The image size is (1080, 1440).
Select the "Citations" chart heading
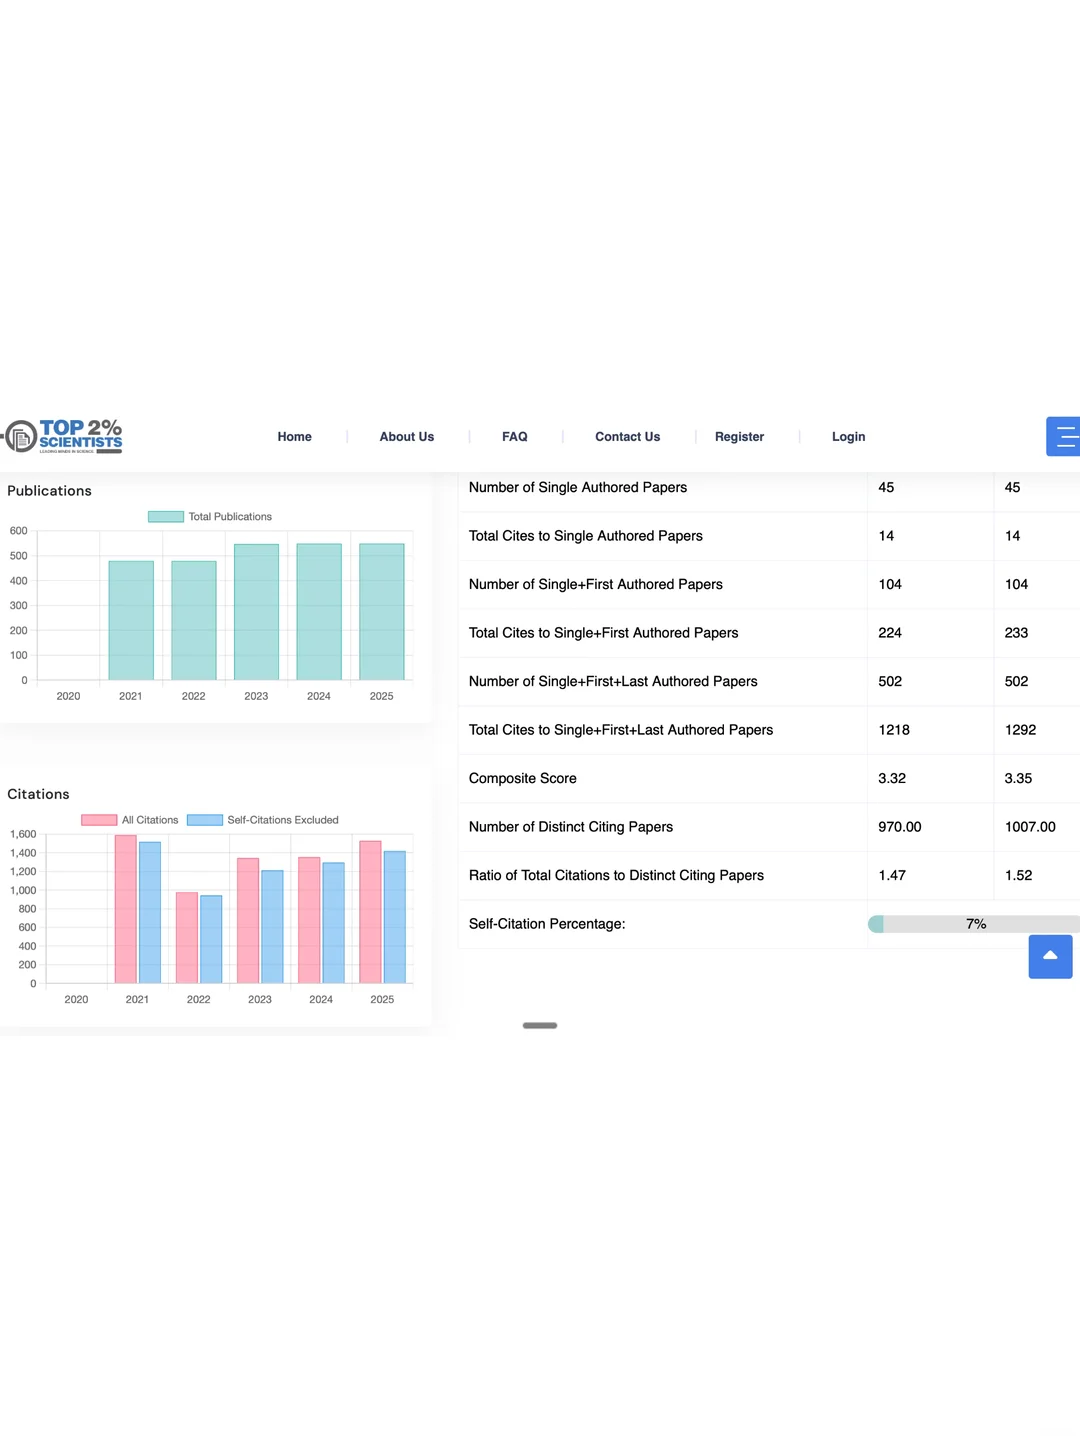click(x=38, y=794)
